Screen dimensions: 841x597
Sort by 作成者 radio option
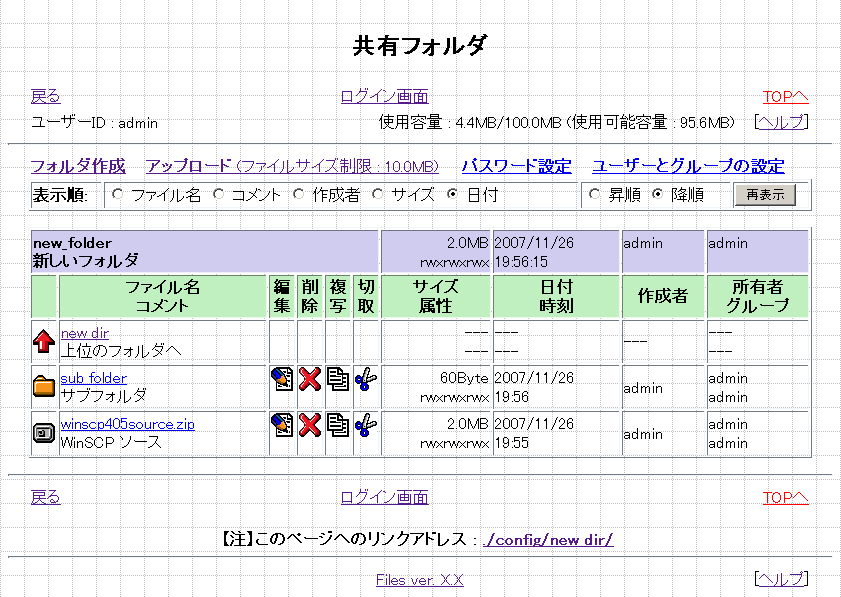click(298, 194)
